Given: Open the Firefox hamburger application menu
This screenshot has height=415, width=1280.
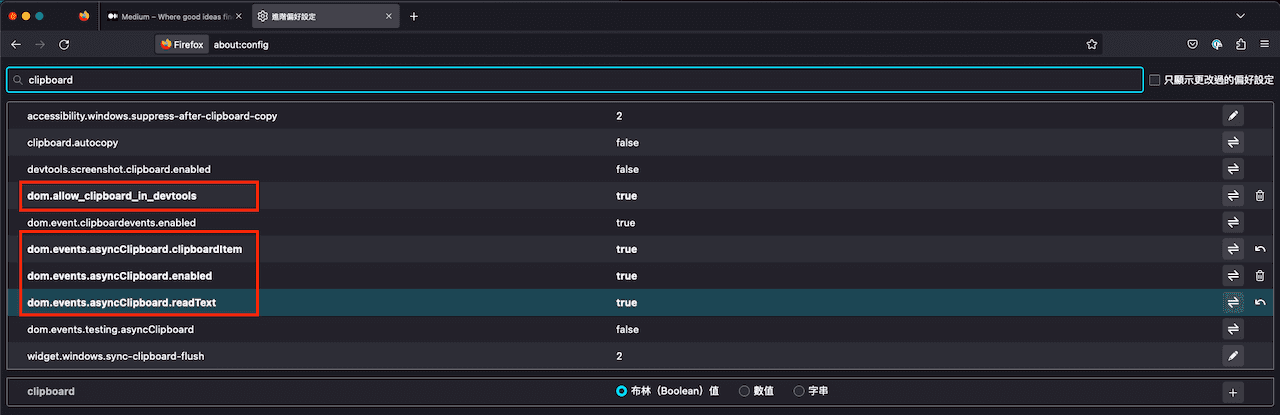Looking at the screenshot, I should click(x=1265, y=45).
